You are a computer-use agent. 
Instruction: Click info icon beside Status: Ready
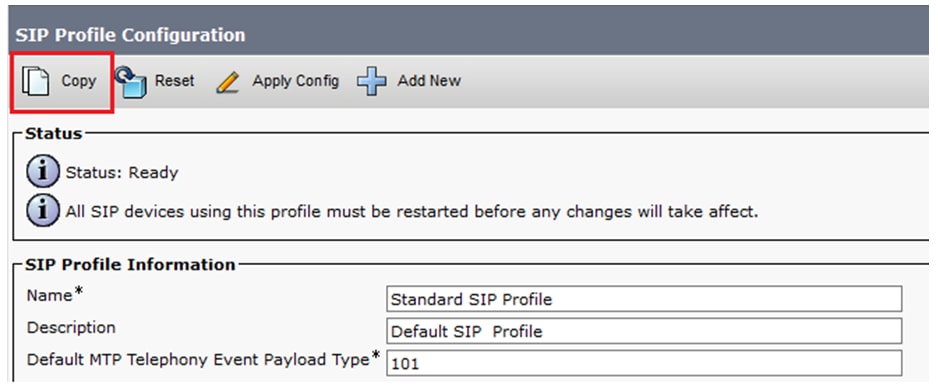pyautogui.click(x=43, y=172)
